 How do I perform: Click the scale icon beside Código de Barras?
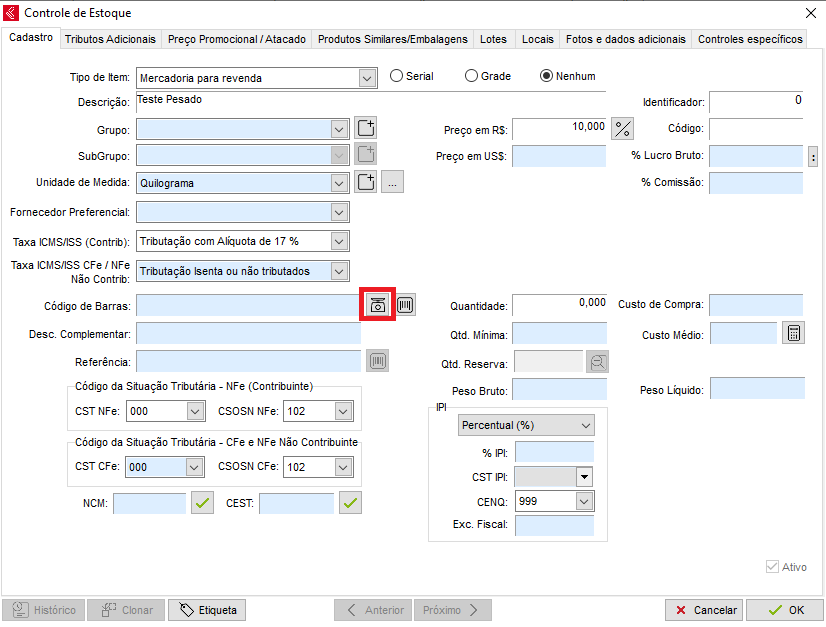point(377,305)
